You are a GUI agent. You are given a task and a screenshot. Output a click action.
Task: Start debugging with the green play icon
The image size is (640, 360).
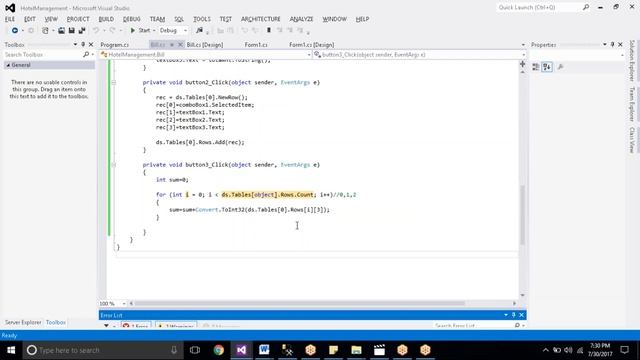[133, 31]
